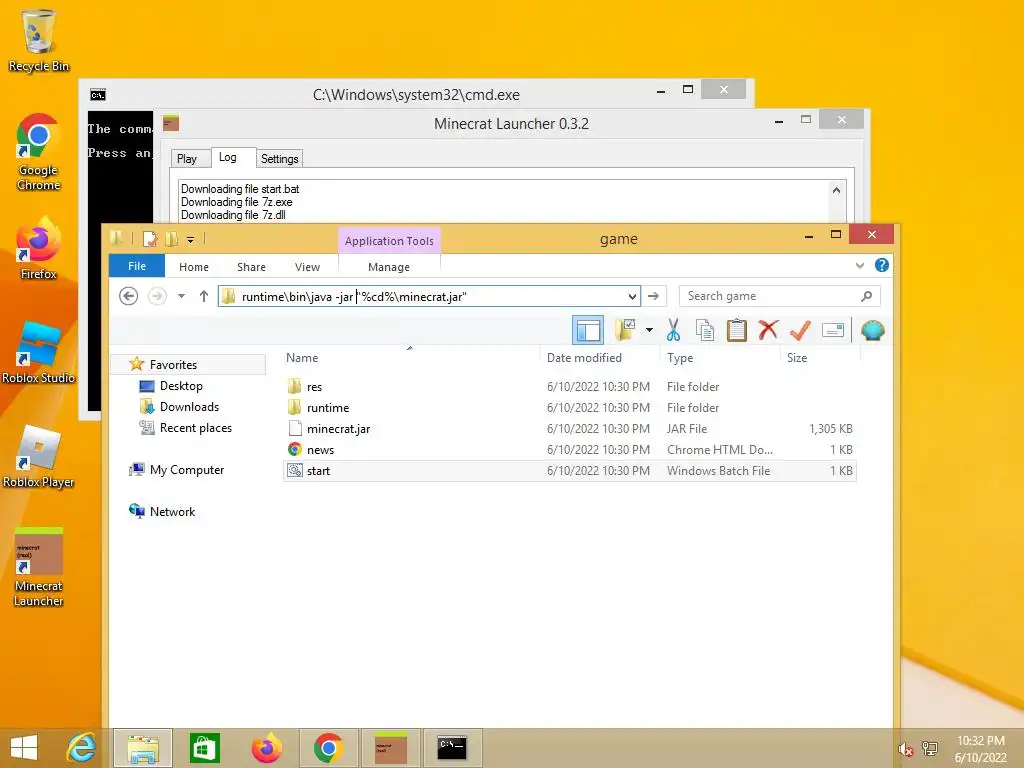Screen dimensions: 1024x768
Task: Select Recent places in navigation pane
Action: tap(195, 428)
